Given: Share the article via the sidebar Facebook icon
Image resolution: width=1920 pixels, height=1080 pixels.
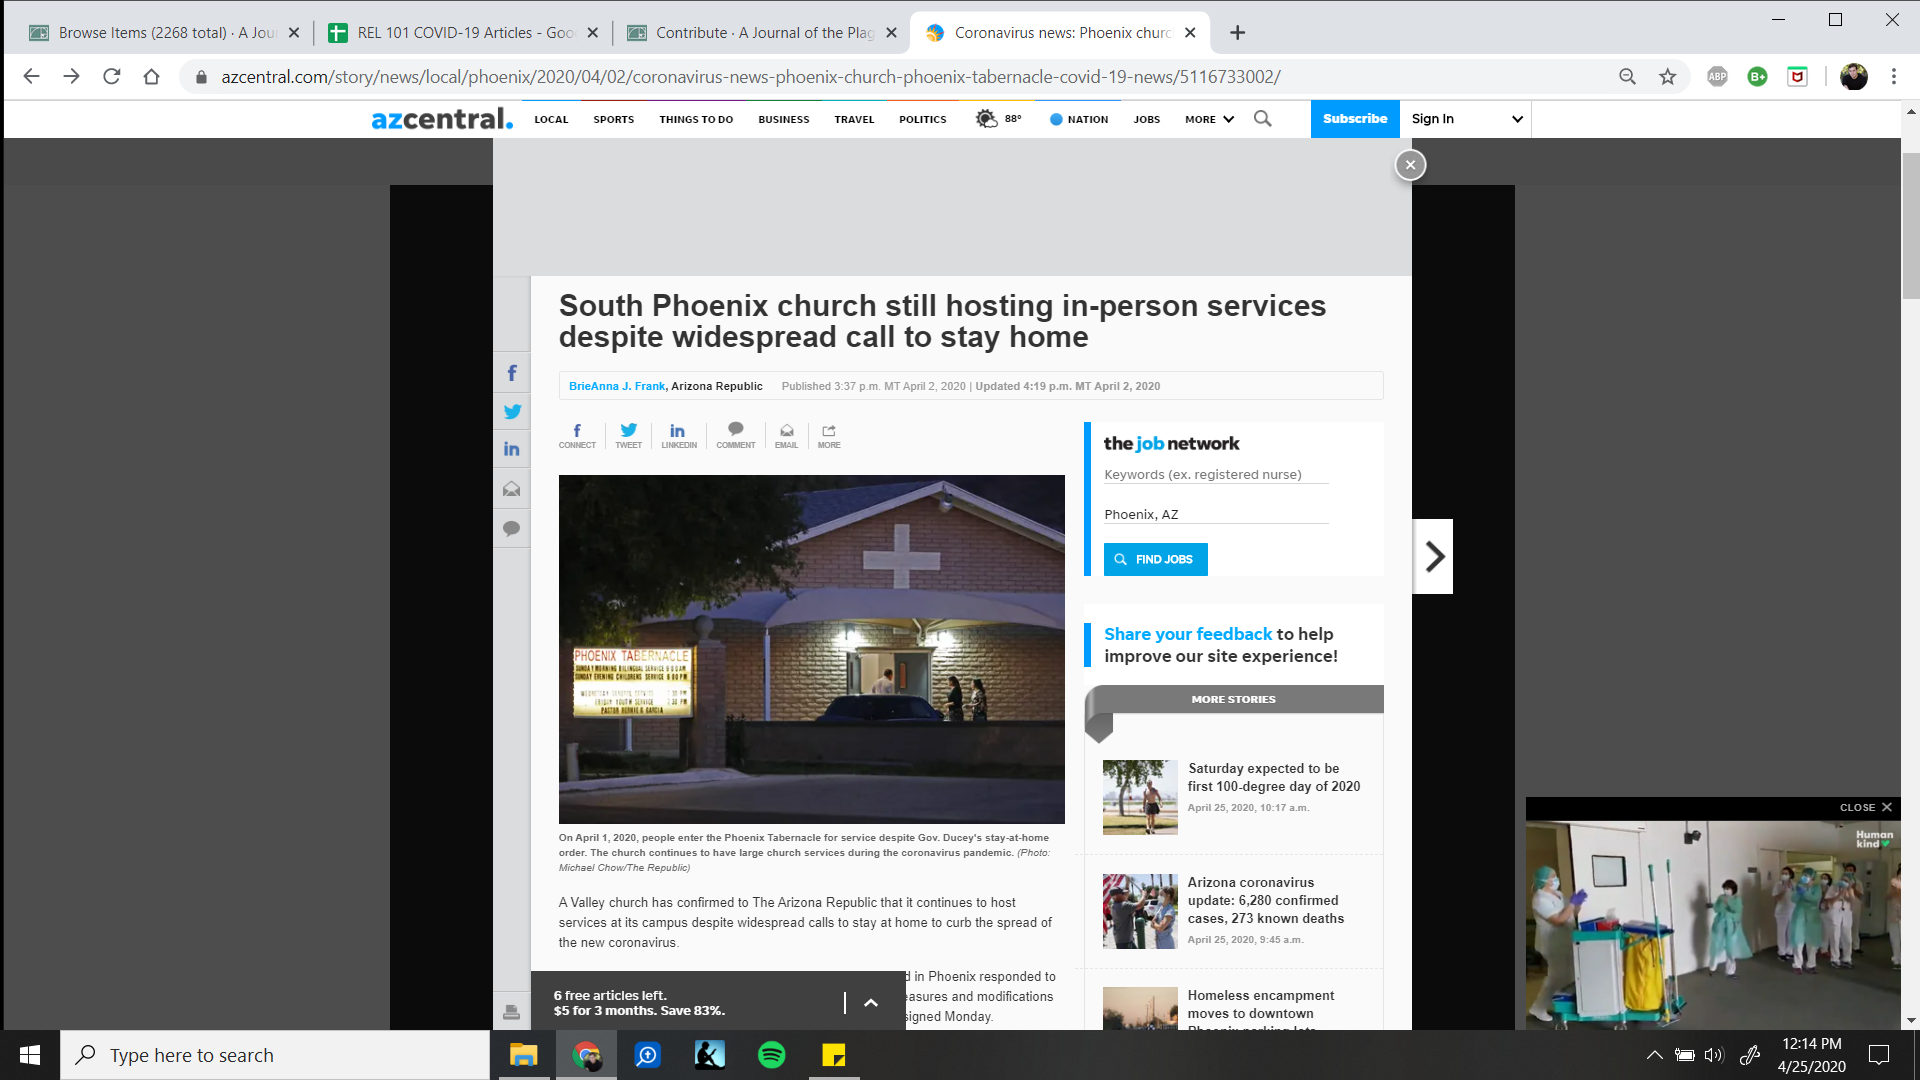Looking at the screenshot, I should (x=511, y=373).
